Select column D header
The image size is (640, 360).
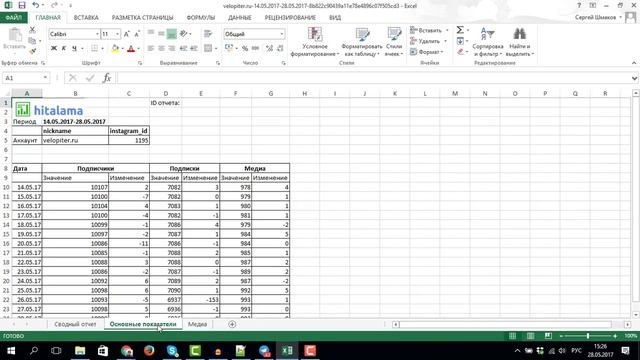point(165,93)
